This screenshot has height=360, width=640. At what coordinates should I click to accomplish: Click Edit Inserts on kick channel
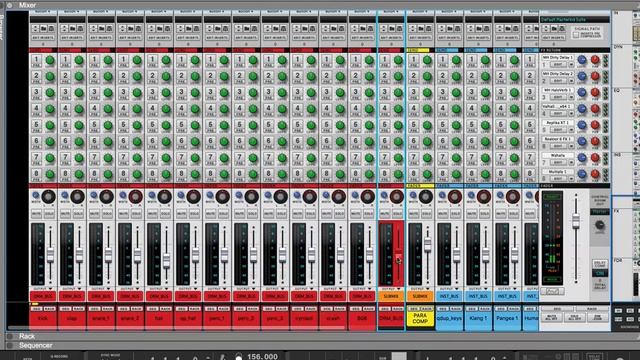click(x=43, y=38)
